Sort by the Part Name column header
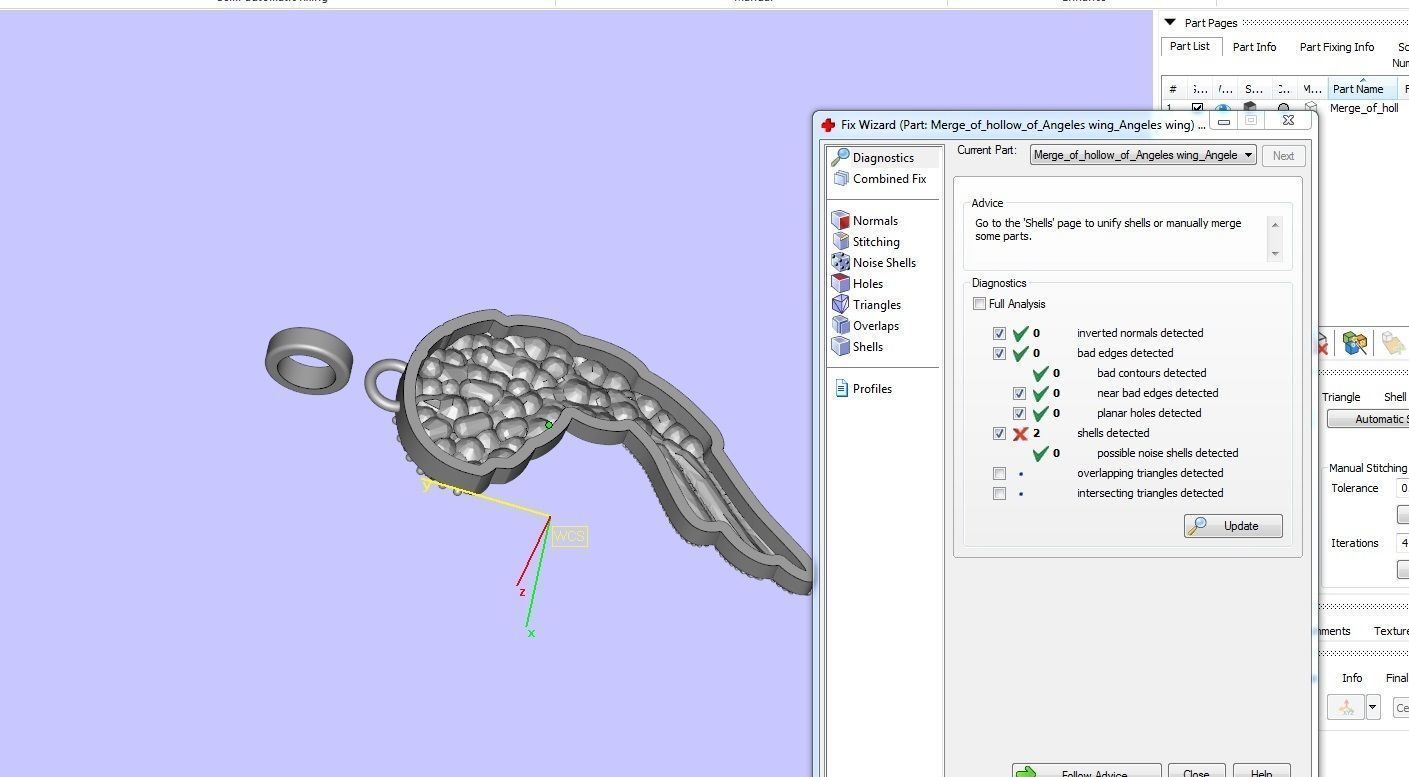1409x777 pixels. pos(1364,89)
